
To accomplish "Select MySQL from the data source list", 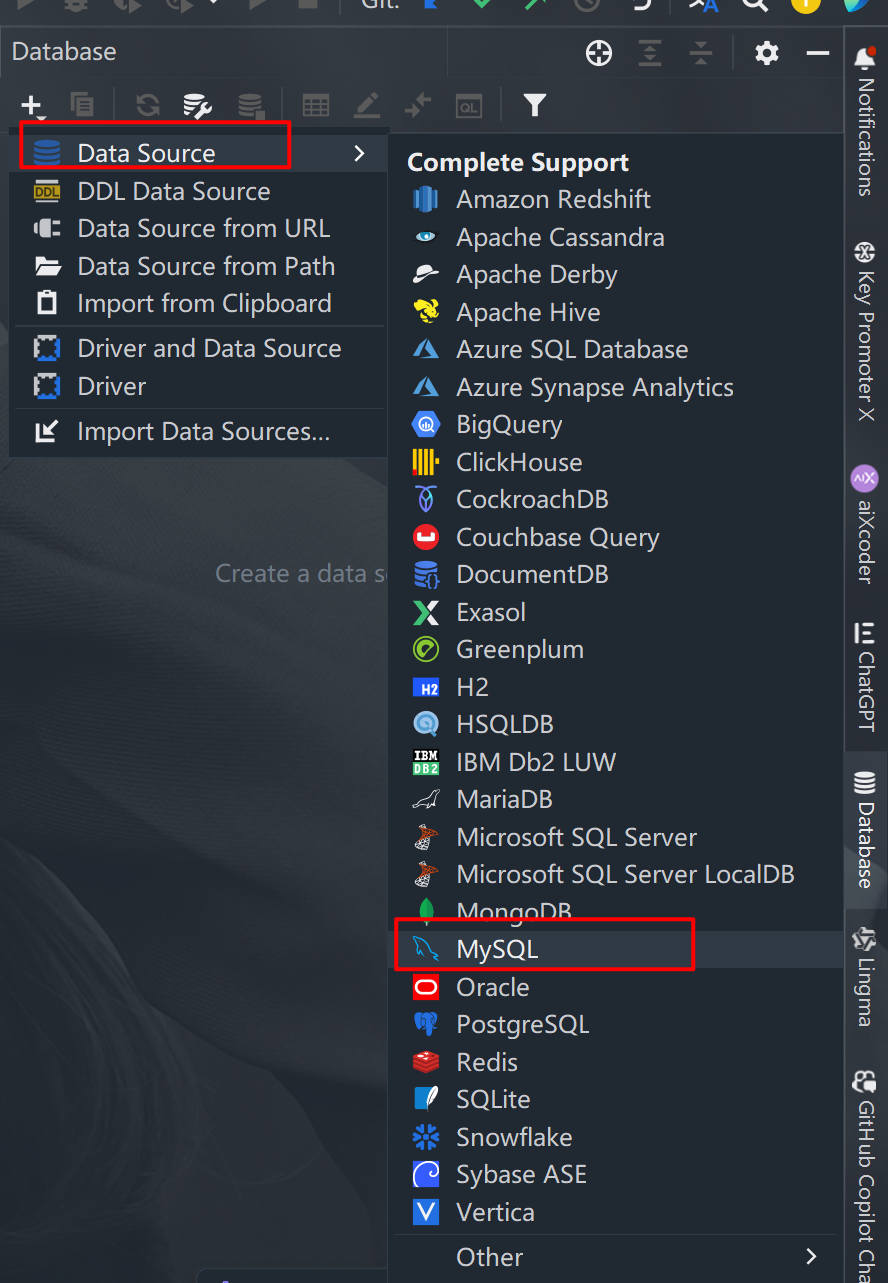I will pos(497,949).
